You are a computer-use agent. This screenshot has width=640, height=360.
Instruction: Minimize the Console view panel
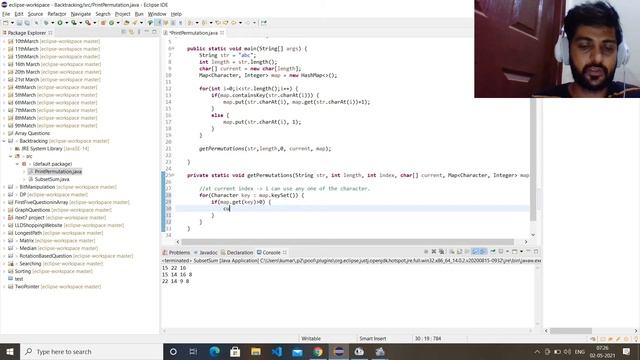(x=529, y=251)
